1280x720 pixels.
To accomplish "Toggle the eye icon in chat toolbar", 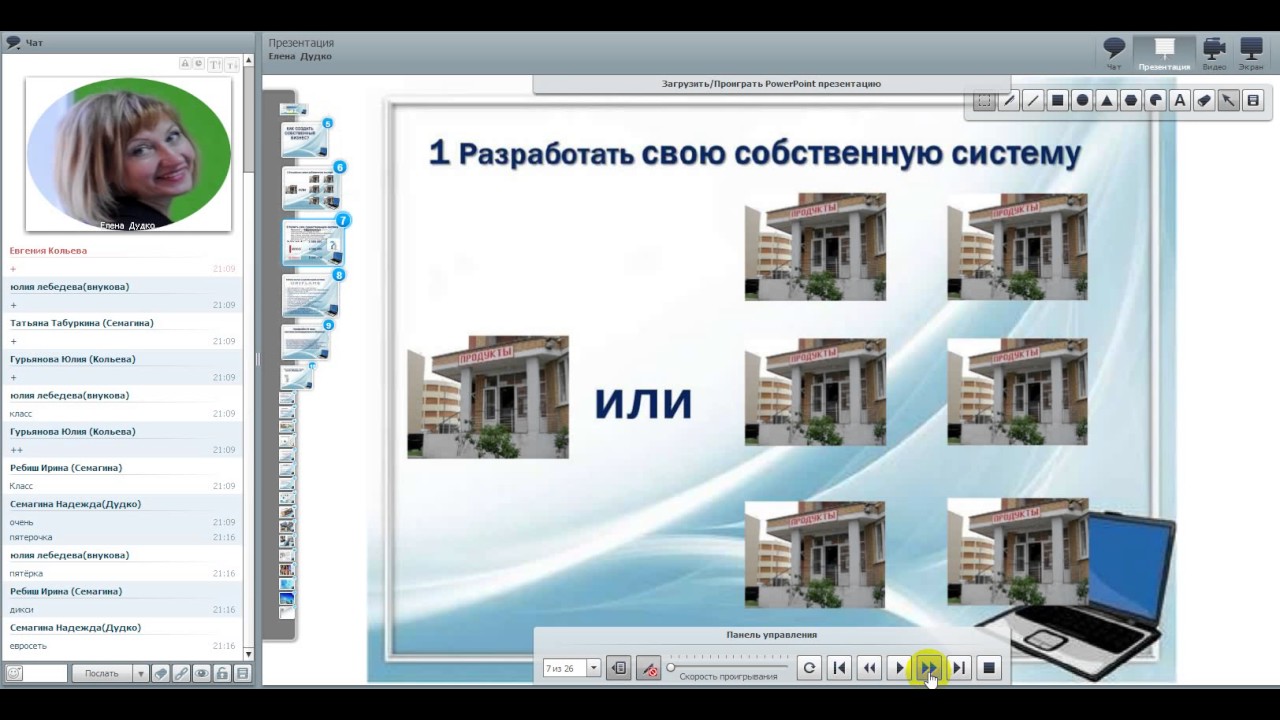I will [201, 674].
